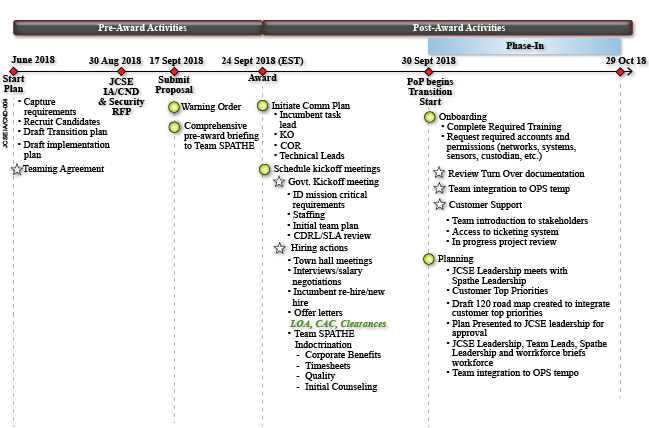Click the star icon beside Teaming Agreement
649x428 pixels.
point(16,169)
